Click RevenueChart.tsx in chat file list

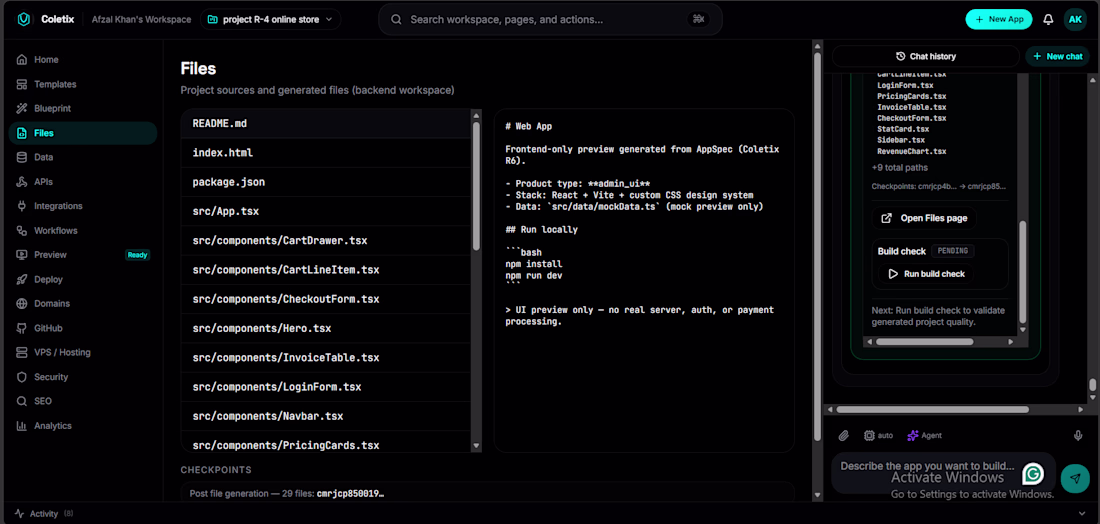click(x=911, y=152)
